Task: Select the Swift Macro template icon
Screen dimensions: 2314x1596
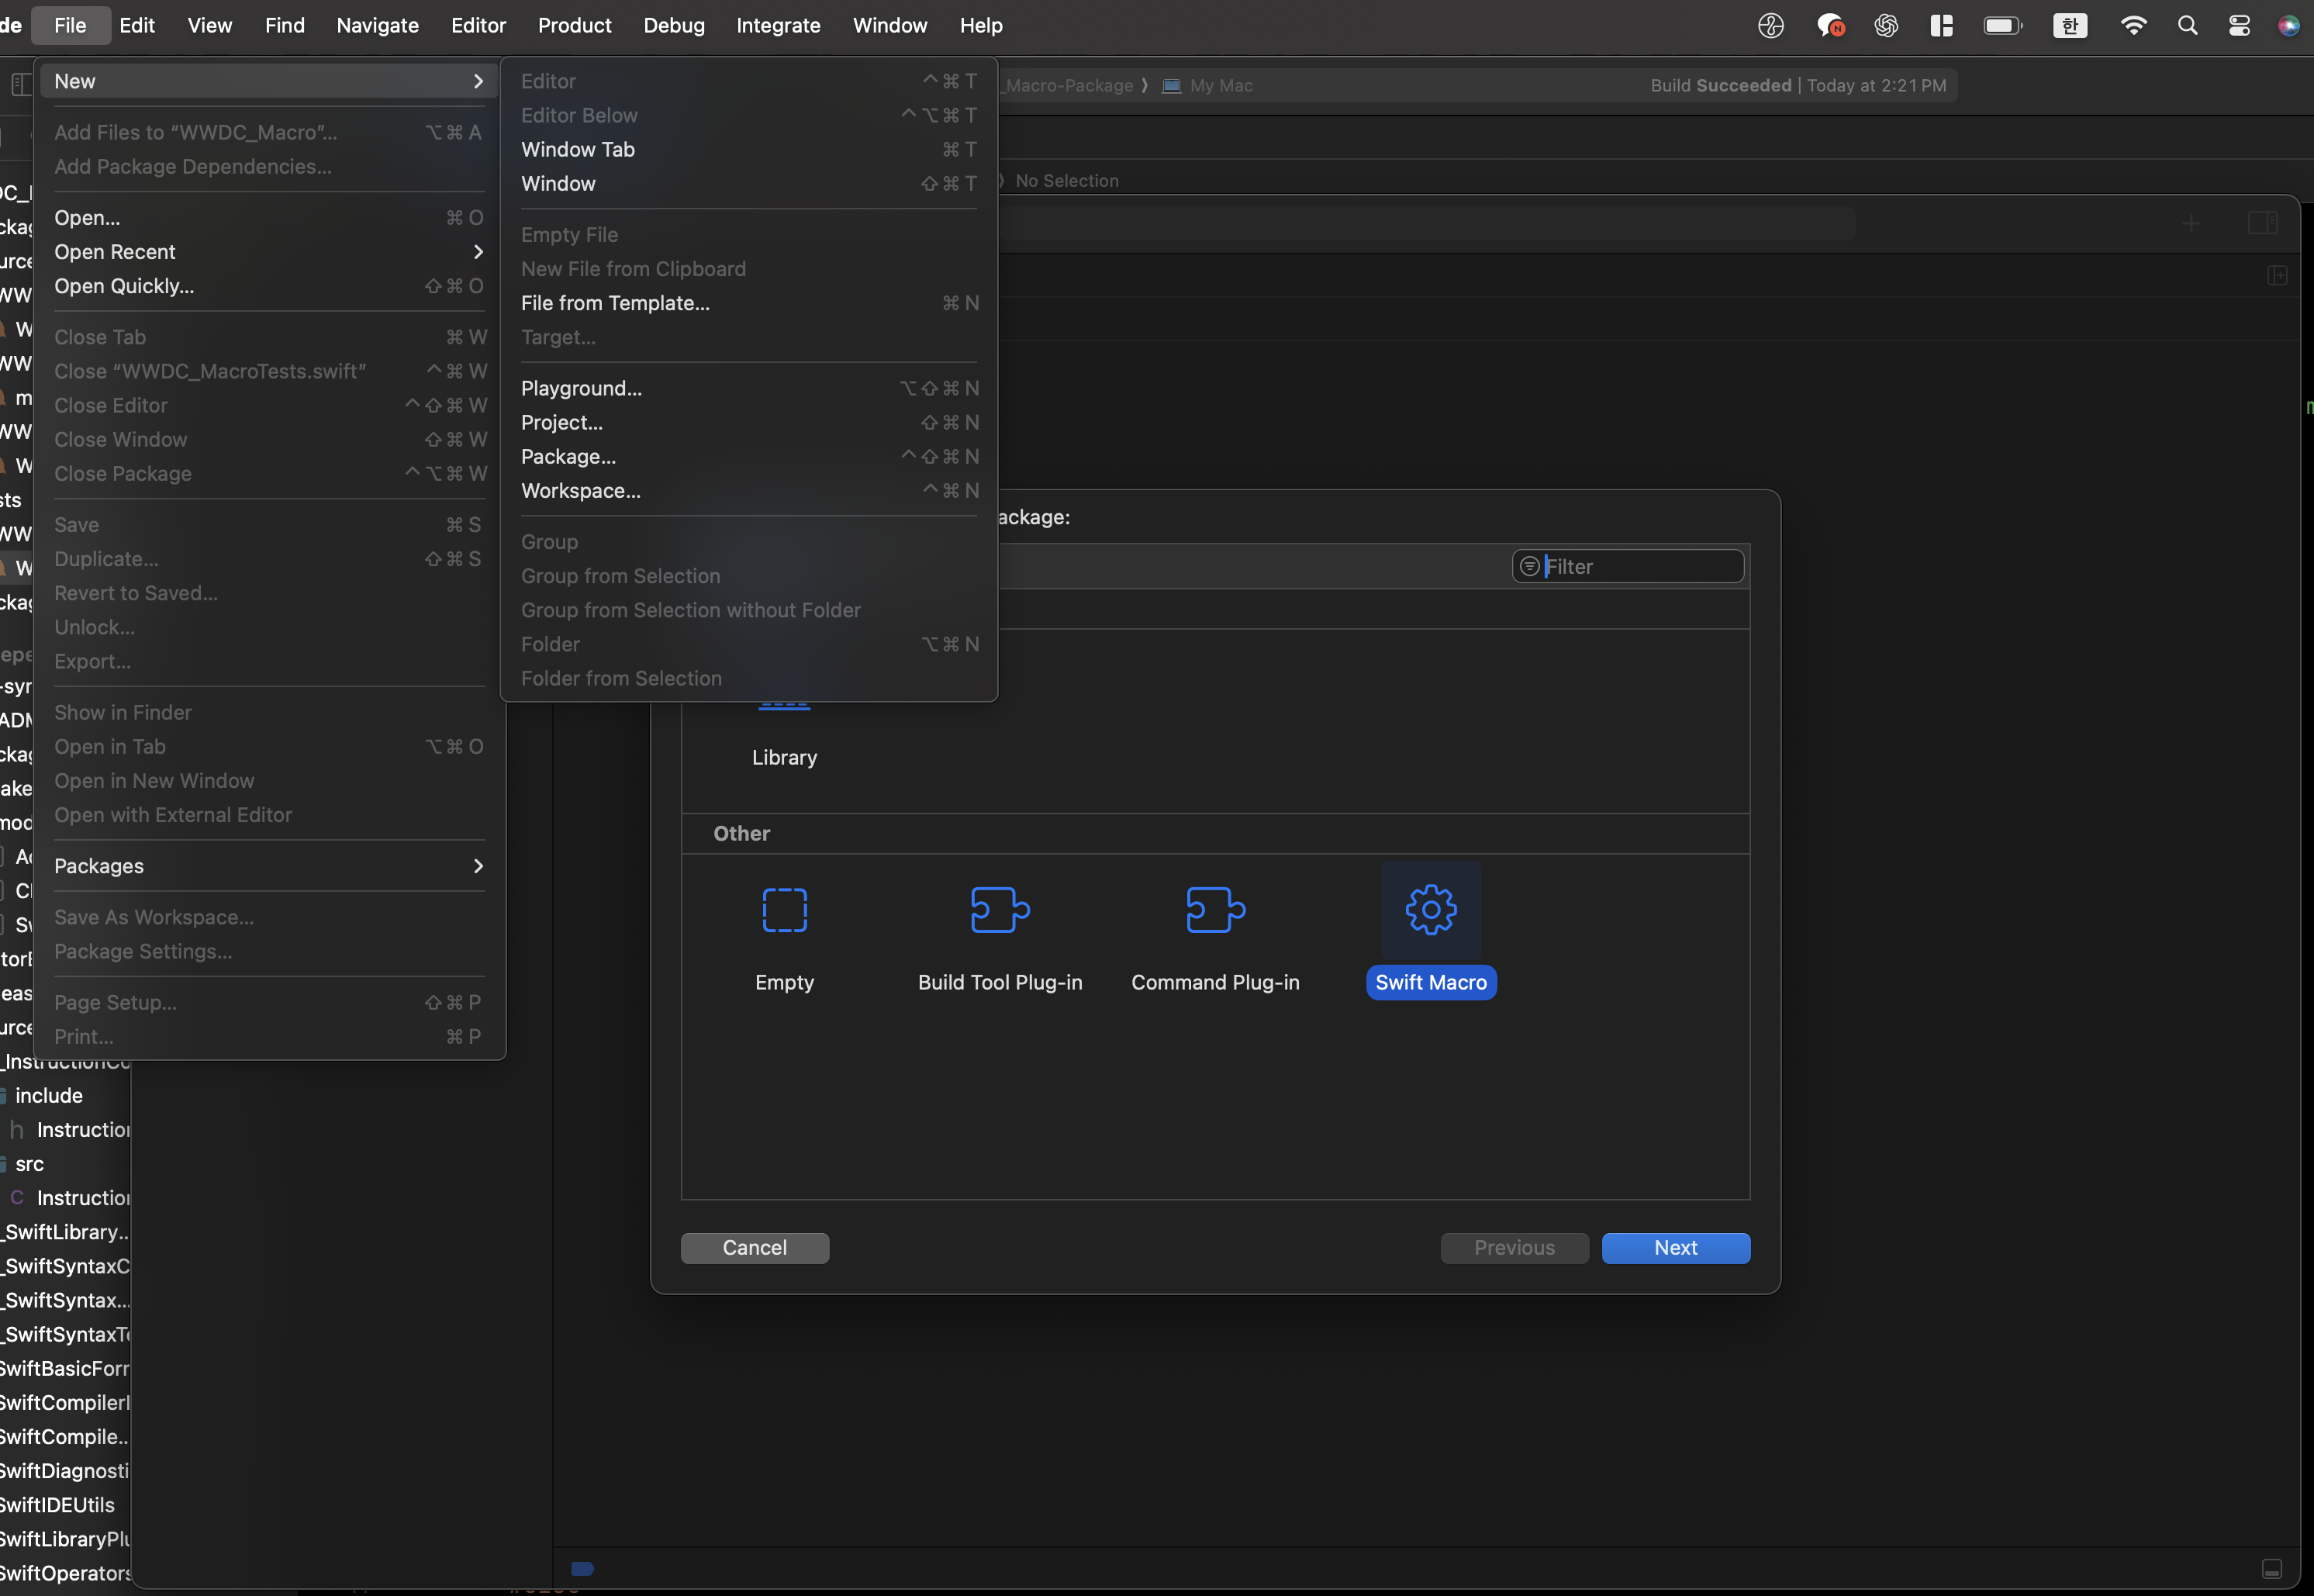Action: (x=1430, y=910)
